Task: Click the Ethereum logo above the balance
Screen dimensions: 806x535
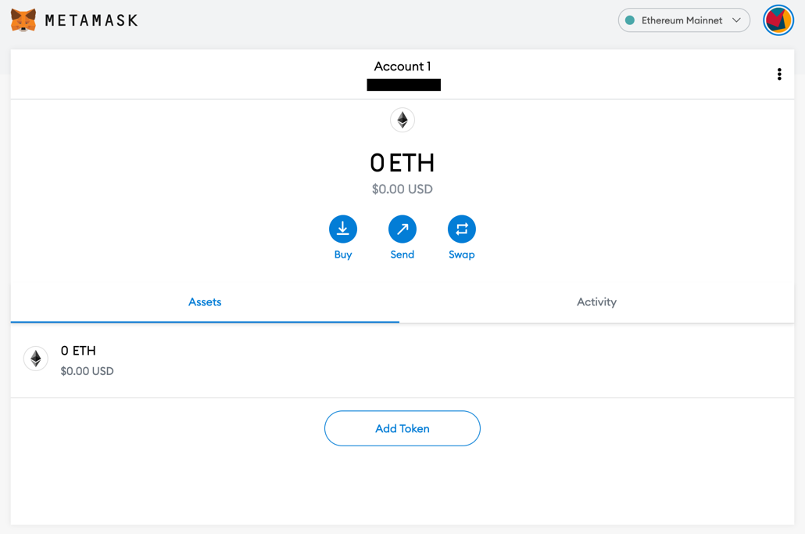Action: pyautogui.click(x=402, y=120)
